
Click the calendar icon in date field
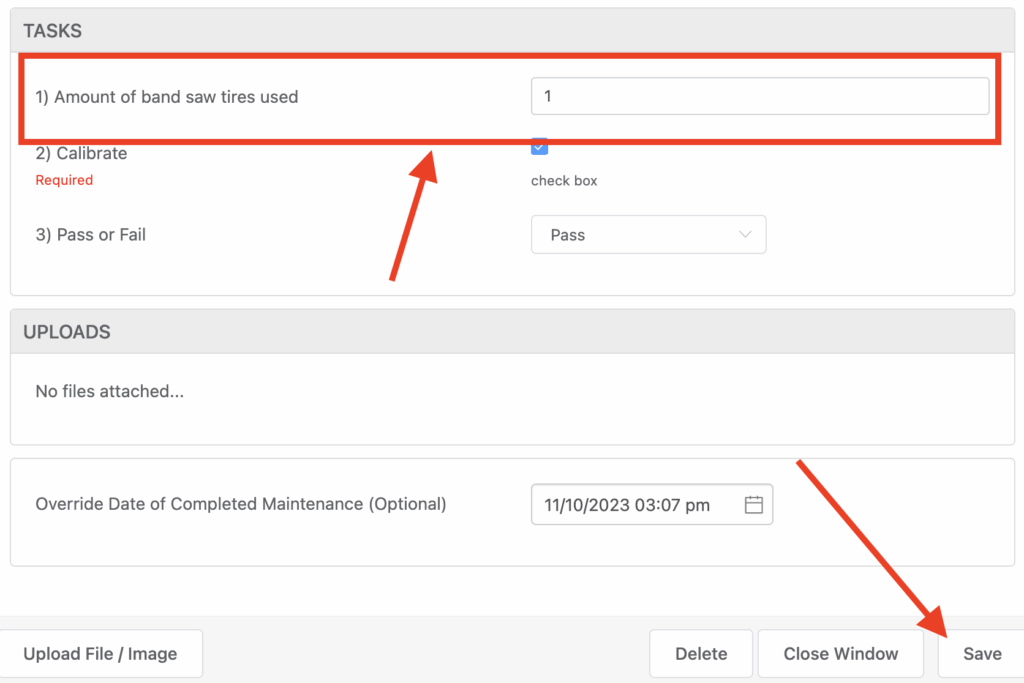[754, 505]
